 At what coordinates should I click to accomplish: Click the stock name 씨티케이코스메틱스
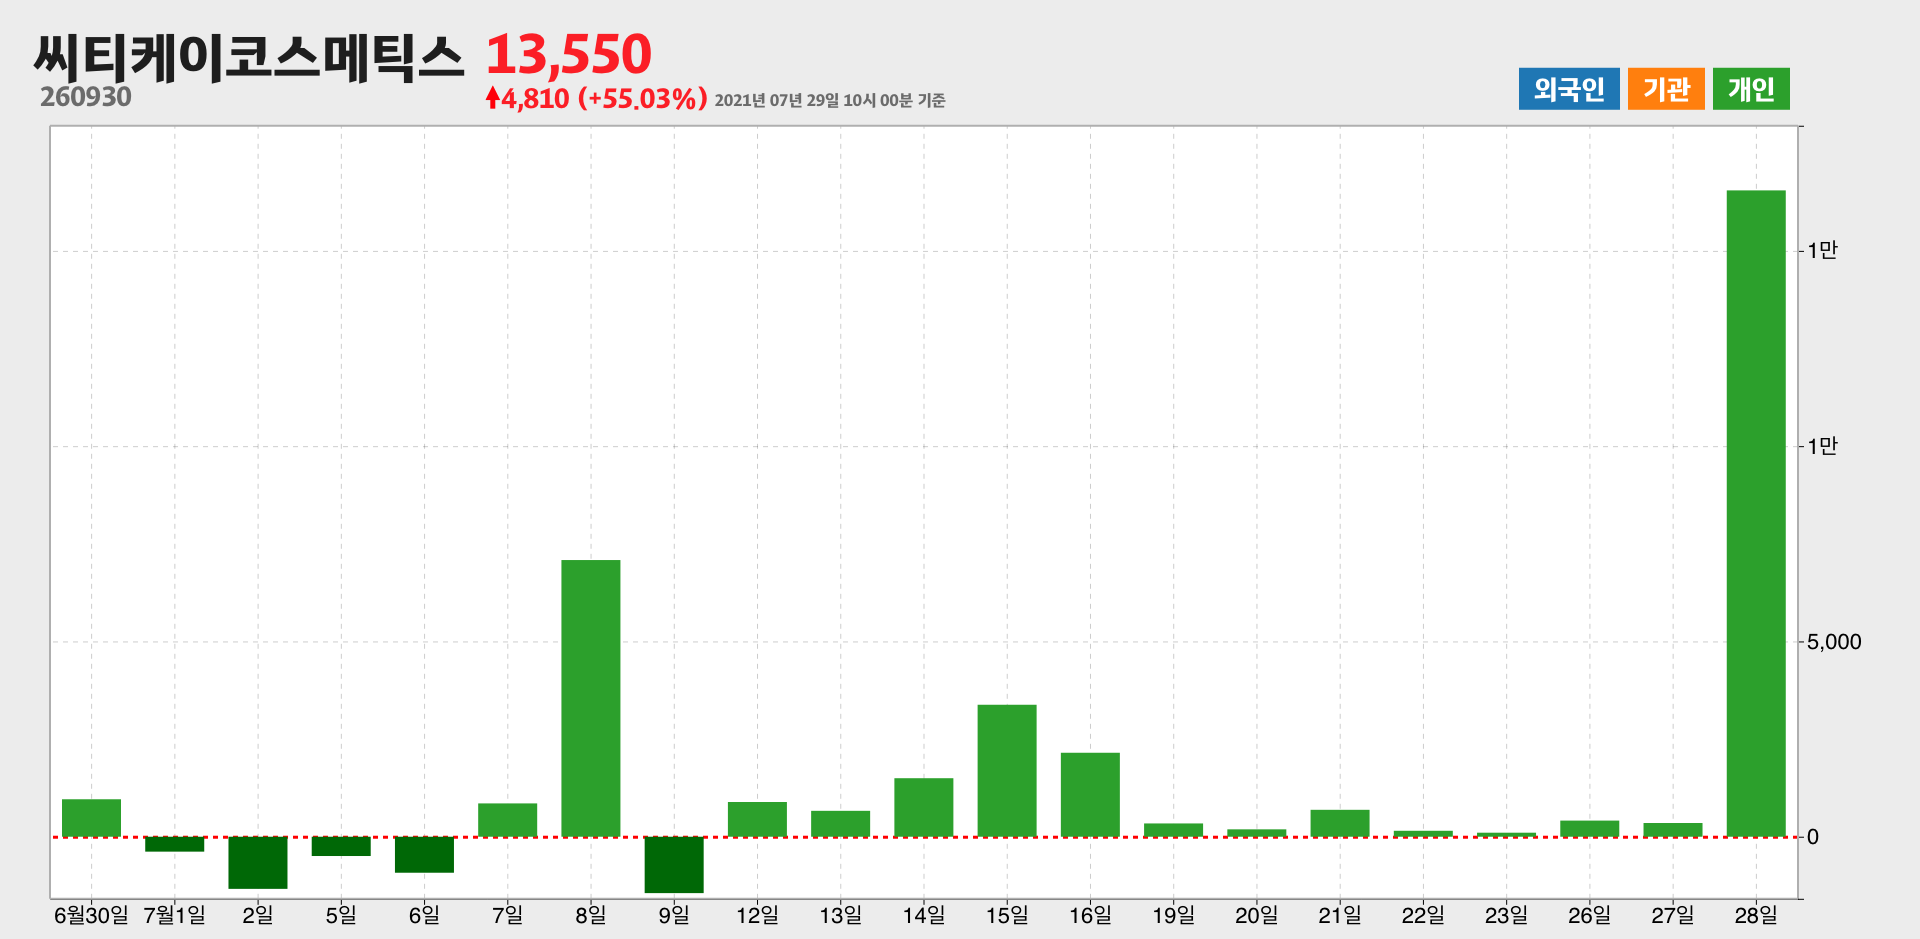pyautogui.click(x=249, y=56)
